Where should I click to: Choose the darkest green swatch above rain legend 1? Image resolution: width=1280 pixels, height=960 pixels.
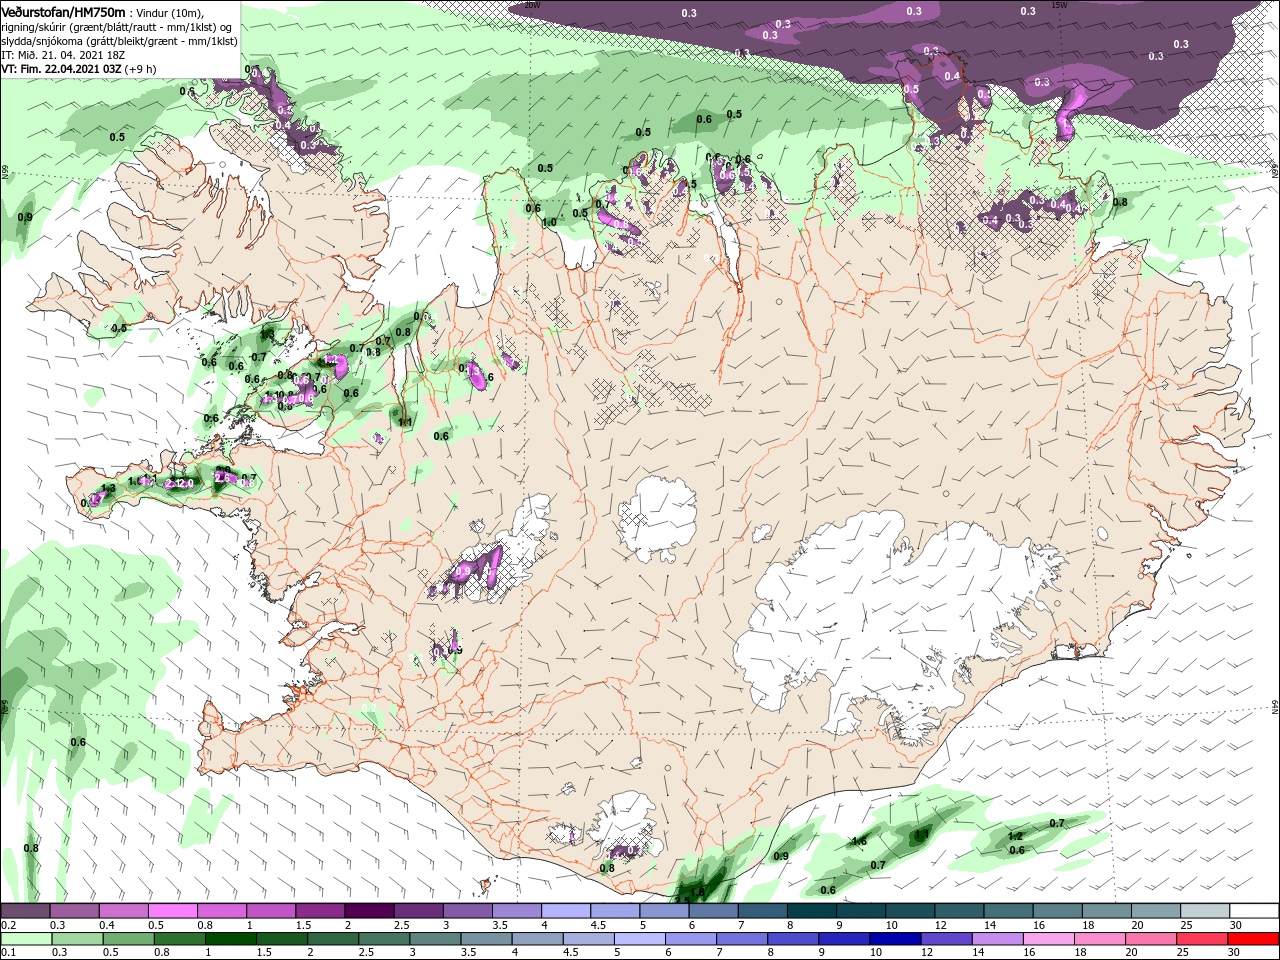(x=231, y=939)
